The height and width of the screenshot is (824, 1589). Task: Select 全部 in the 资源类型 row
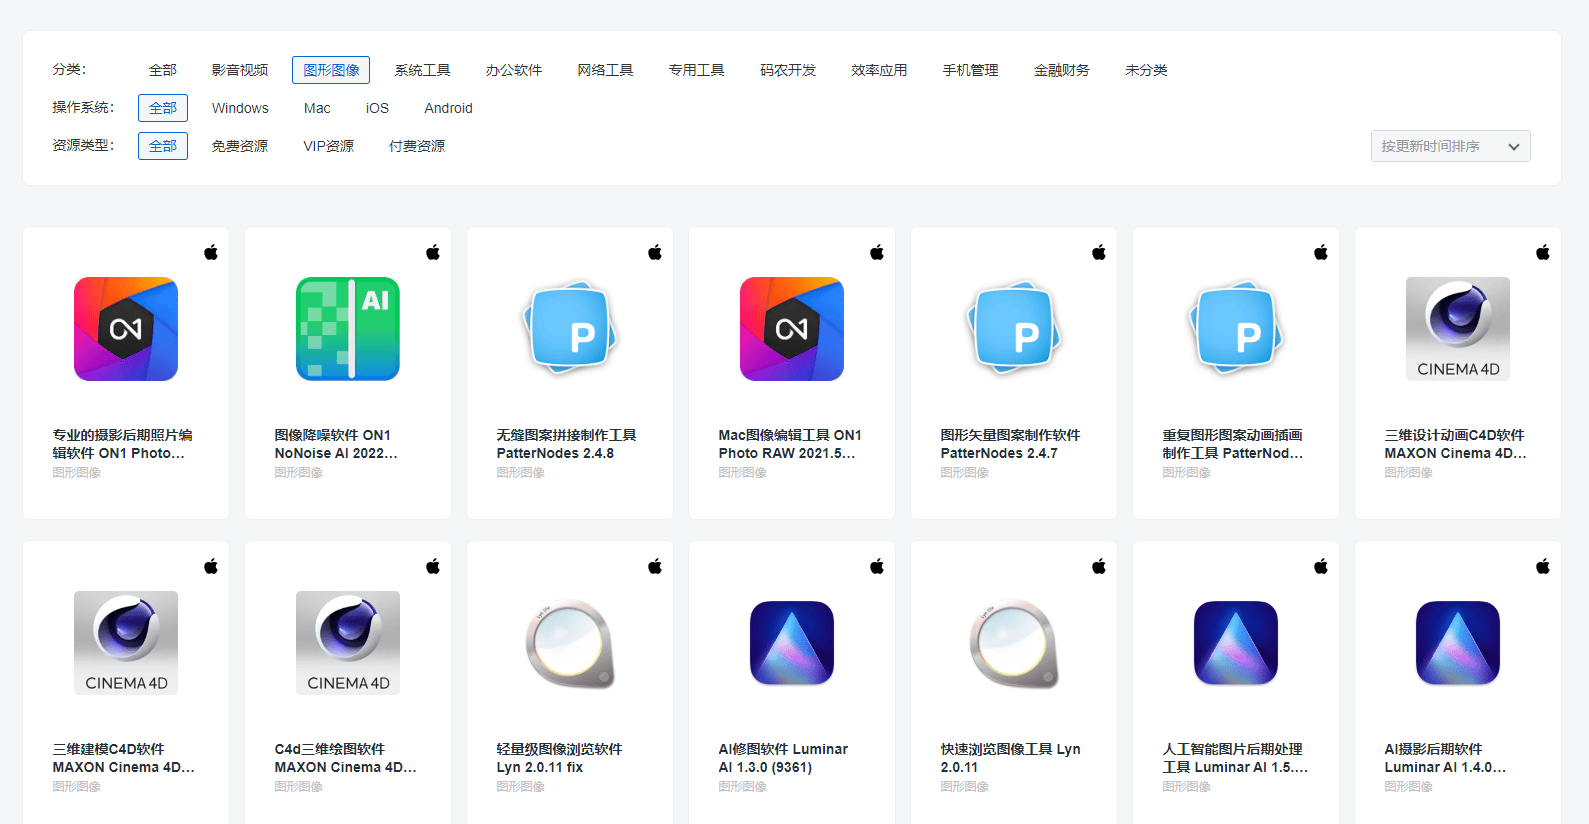163,146
